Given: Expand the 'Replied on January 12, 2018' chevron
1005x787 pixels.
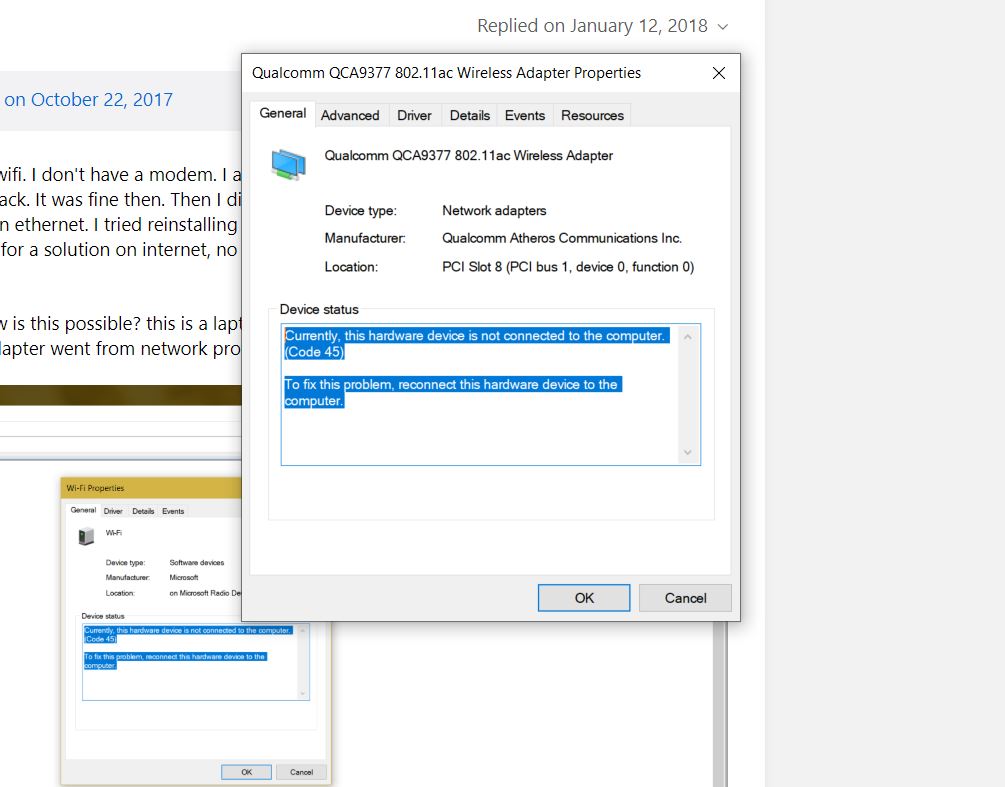Looking at the screenshot, I should click(723, 27).
